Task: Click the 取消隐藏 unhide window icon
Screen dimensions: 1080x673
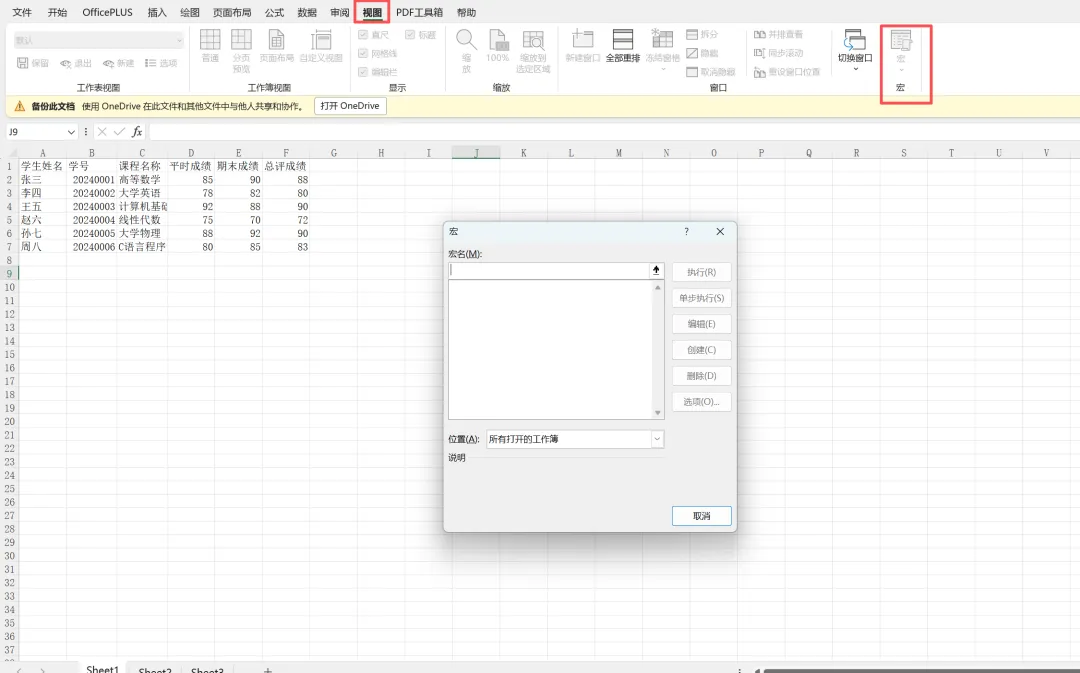Action: (x=692, y=72)
